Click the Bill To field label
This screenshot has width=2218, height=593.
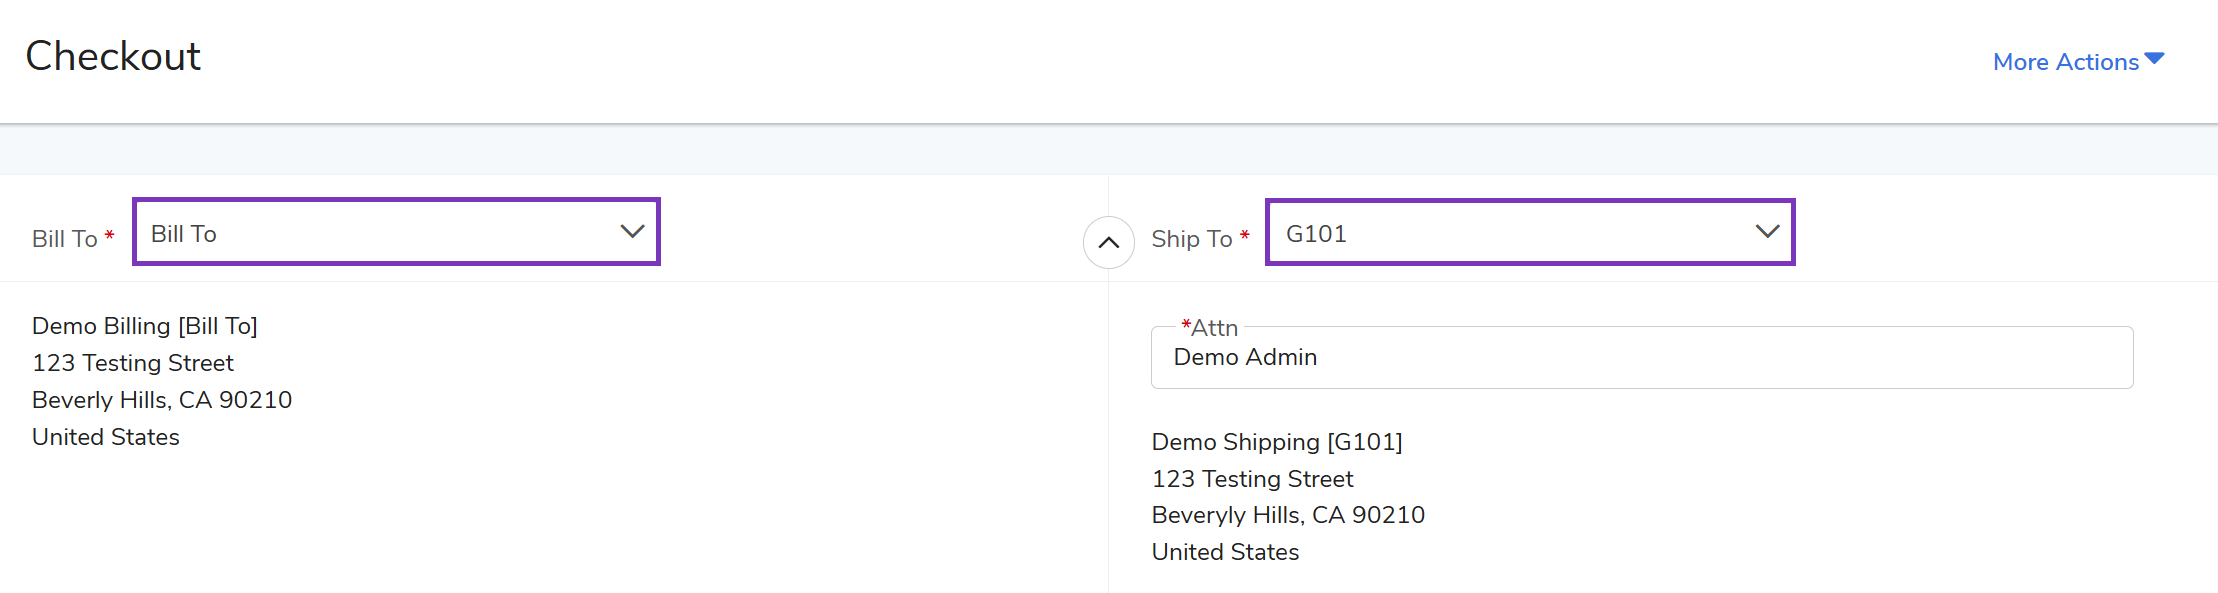pos(64,239)
